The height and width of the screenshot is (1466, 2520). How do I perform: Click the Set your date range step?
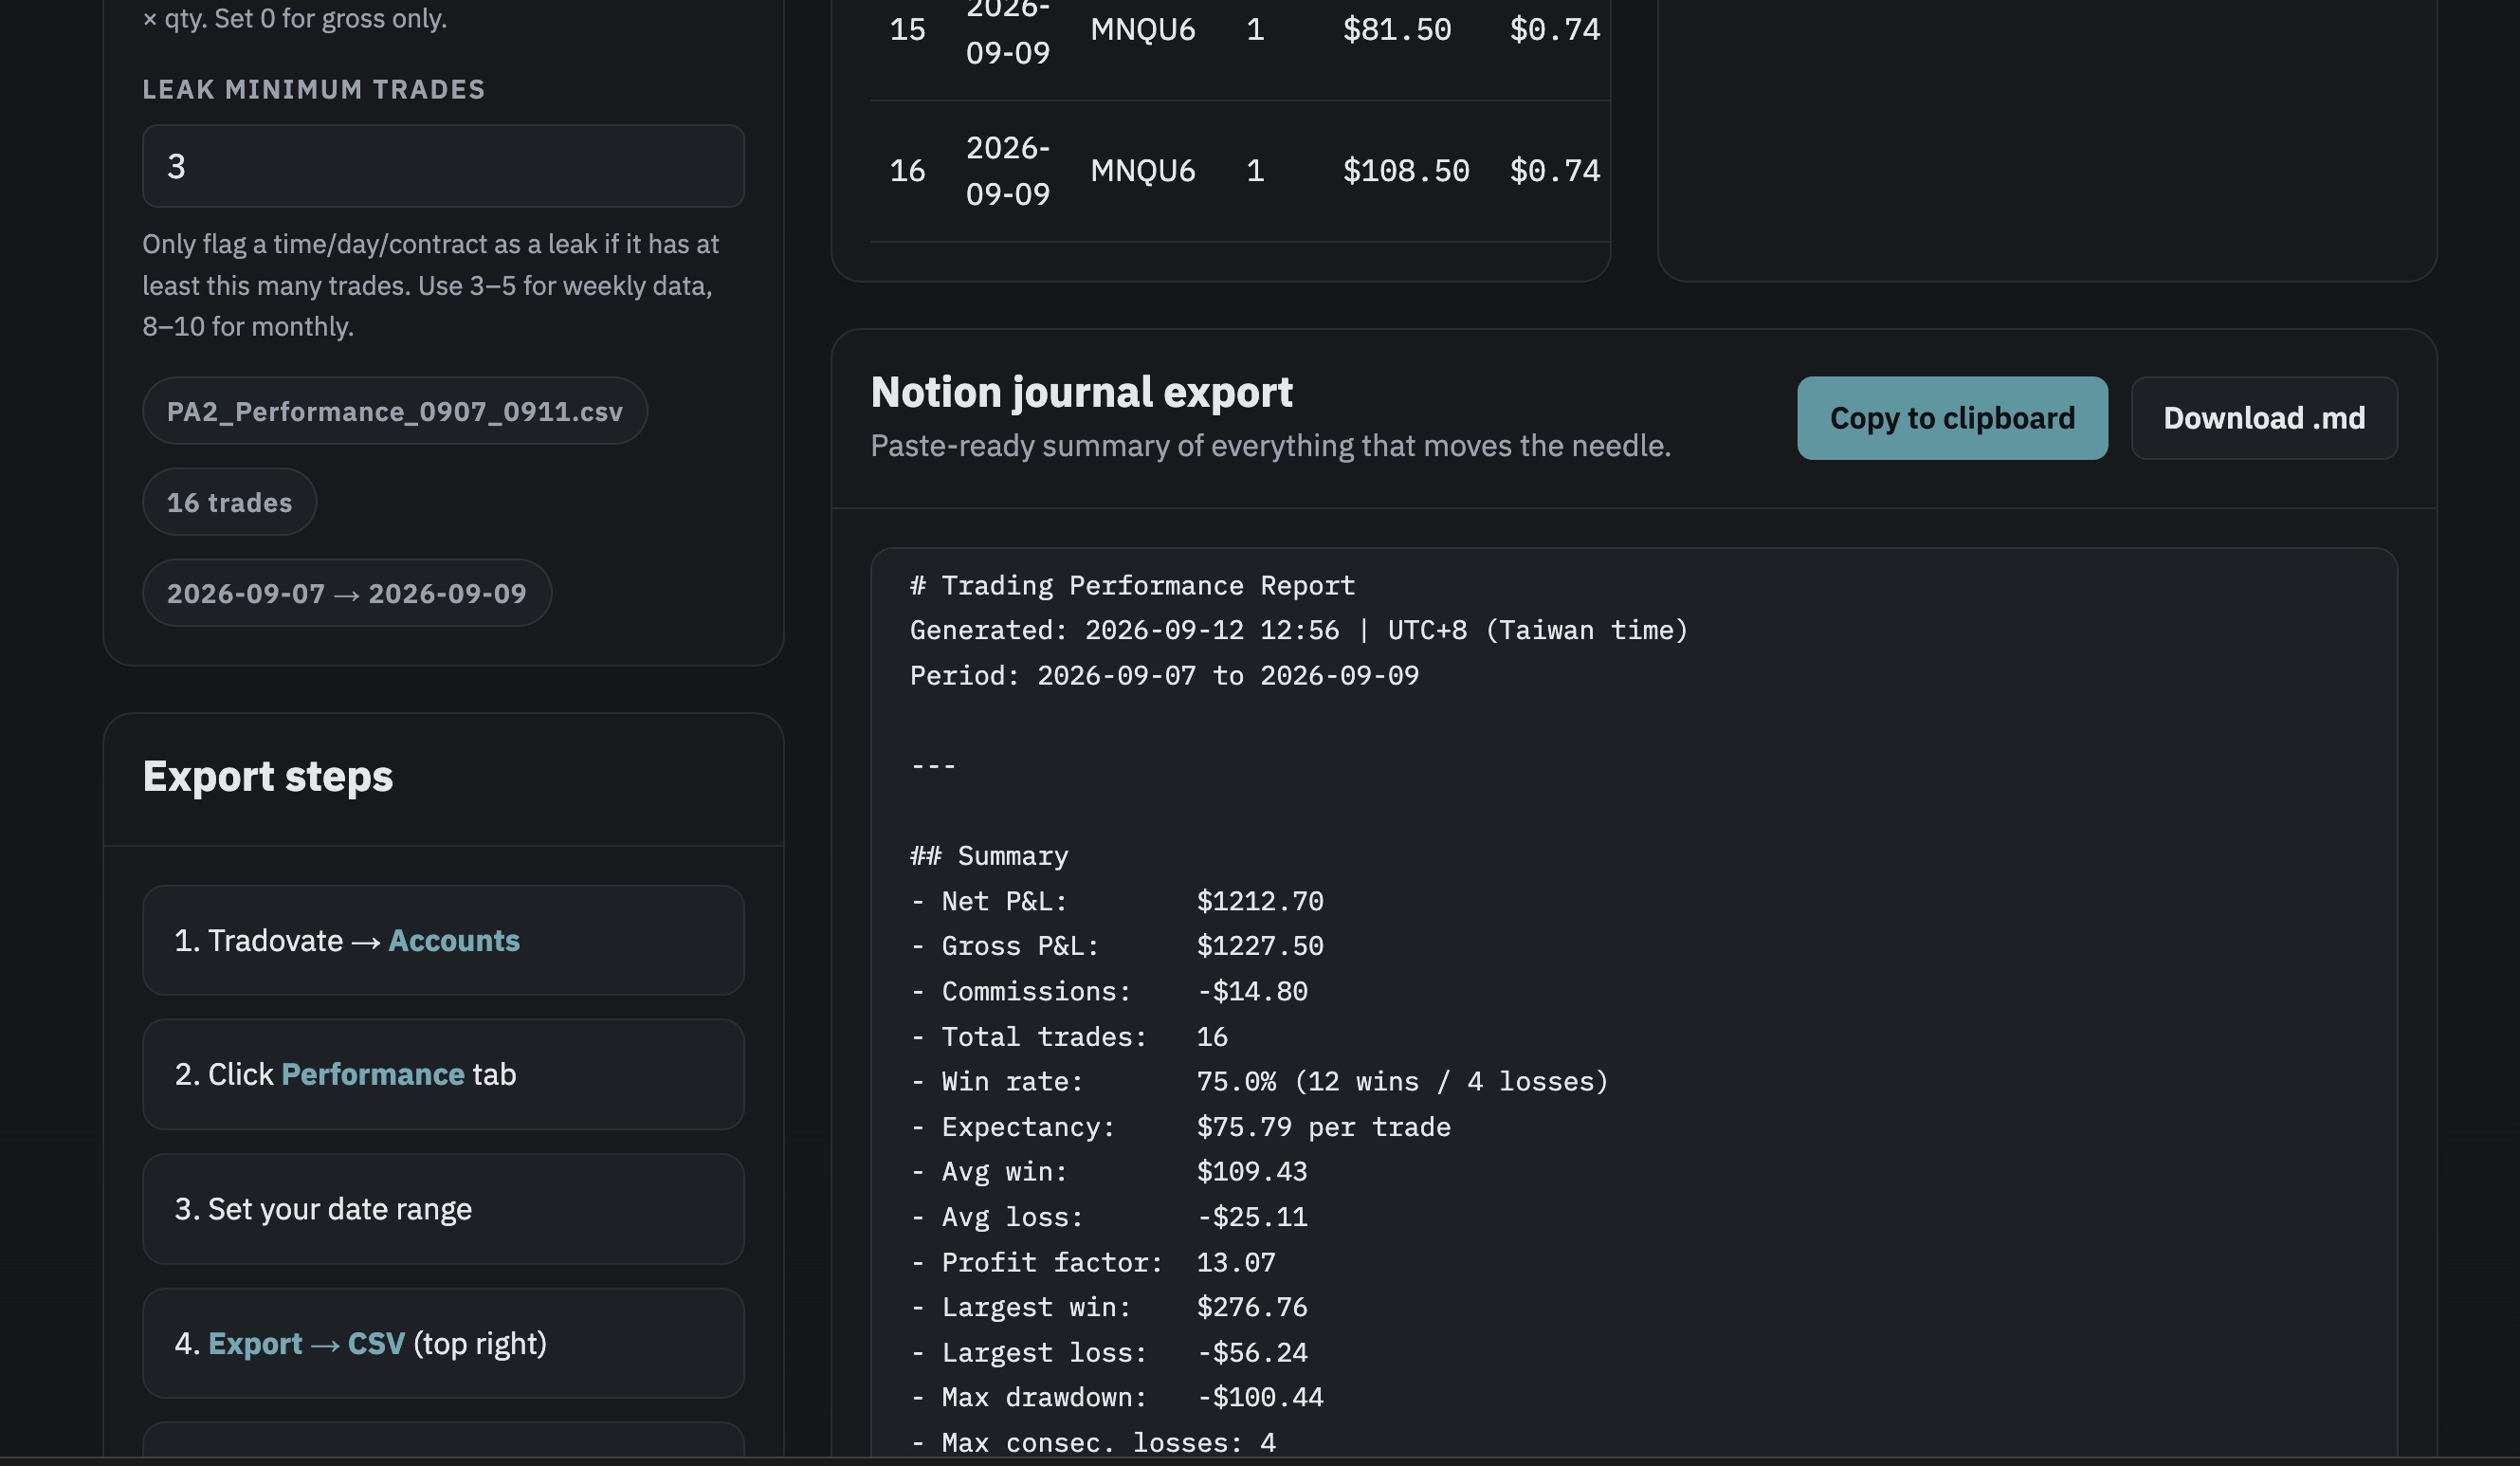point(443,1209)
